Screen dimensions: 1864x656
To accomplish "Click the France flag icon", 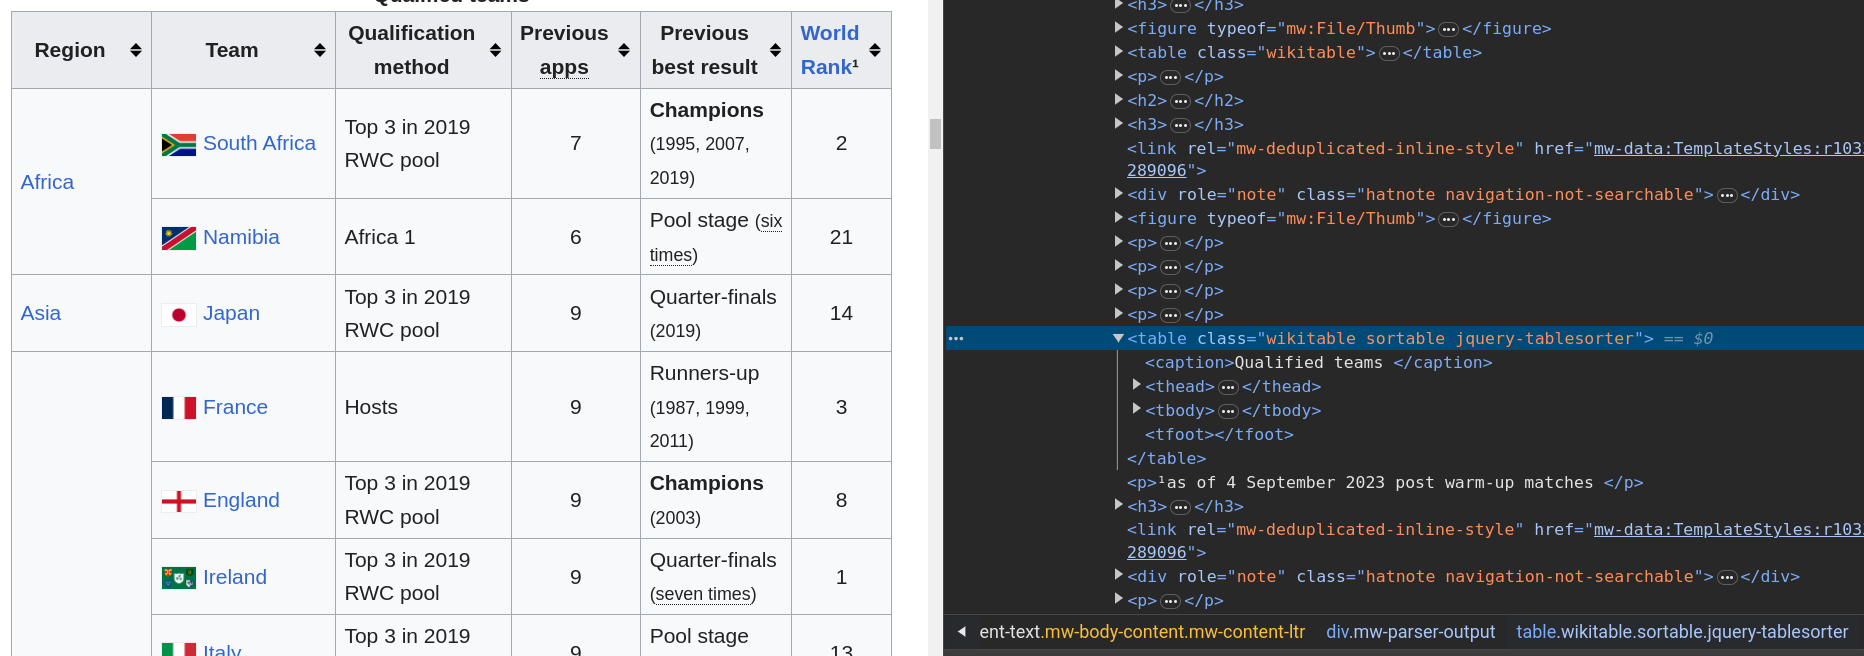I will [178, 408].
